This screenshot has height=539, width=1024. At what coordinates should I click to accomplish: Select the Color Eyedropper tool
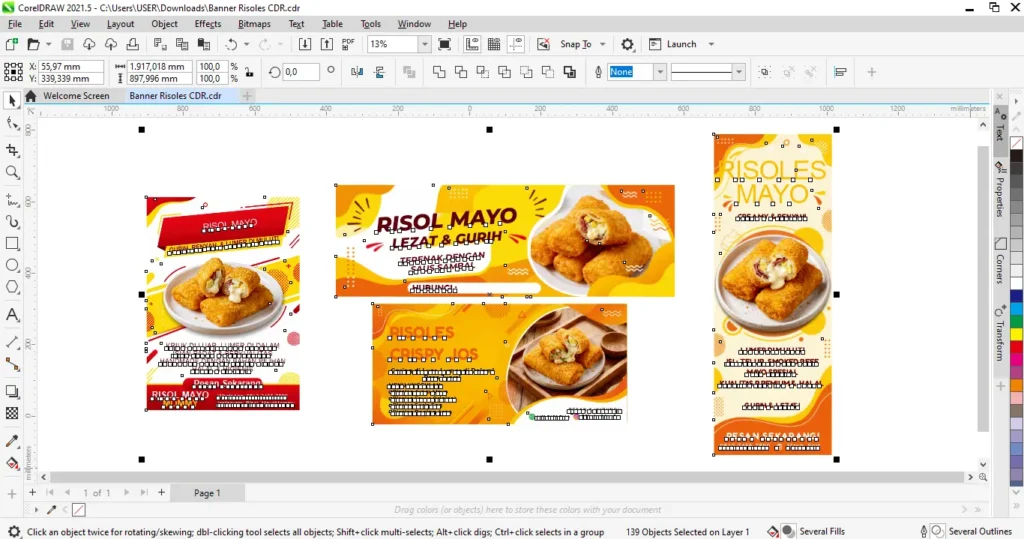12,441
